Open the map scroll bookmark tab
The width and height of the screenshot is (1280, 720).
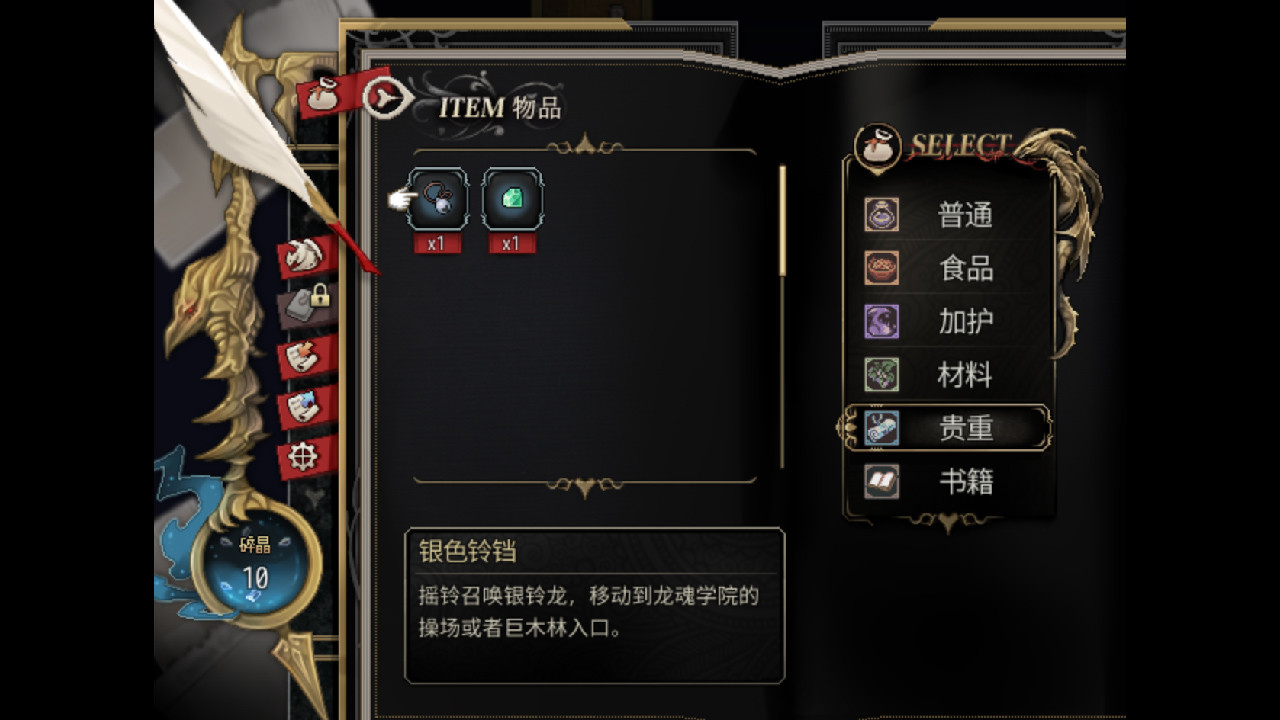[x=304, y=407]
